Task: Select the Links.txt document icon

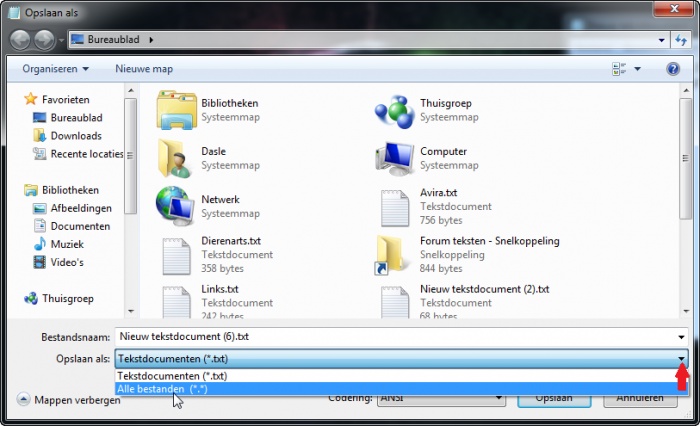Action: (x=176, y=302)
